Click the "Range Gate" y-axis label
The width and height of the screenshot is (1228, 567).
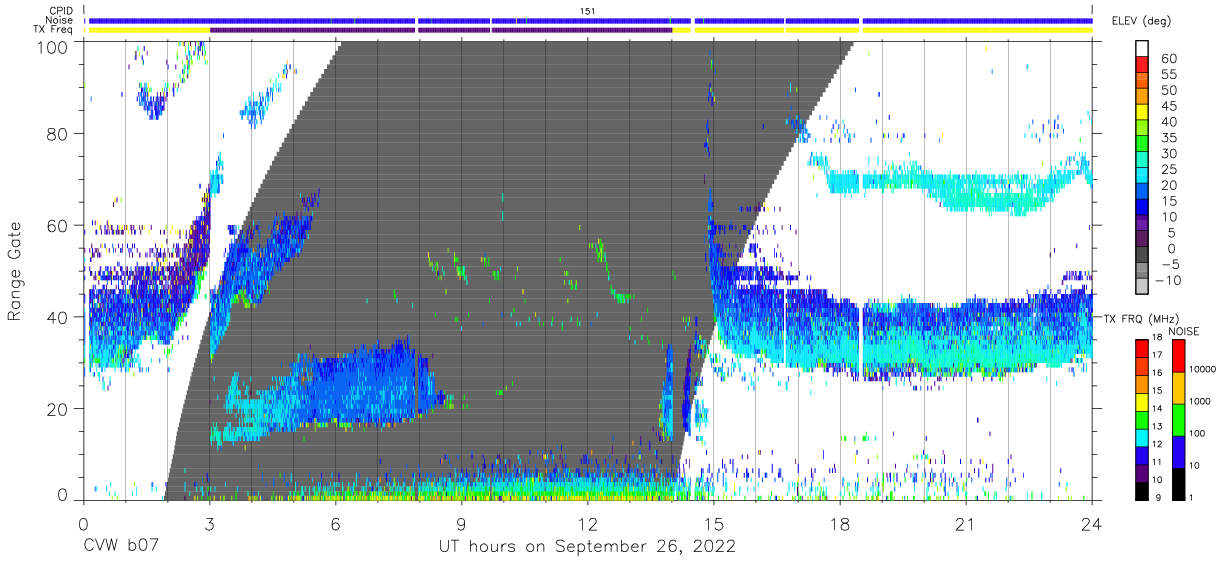point(15,272)
